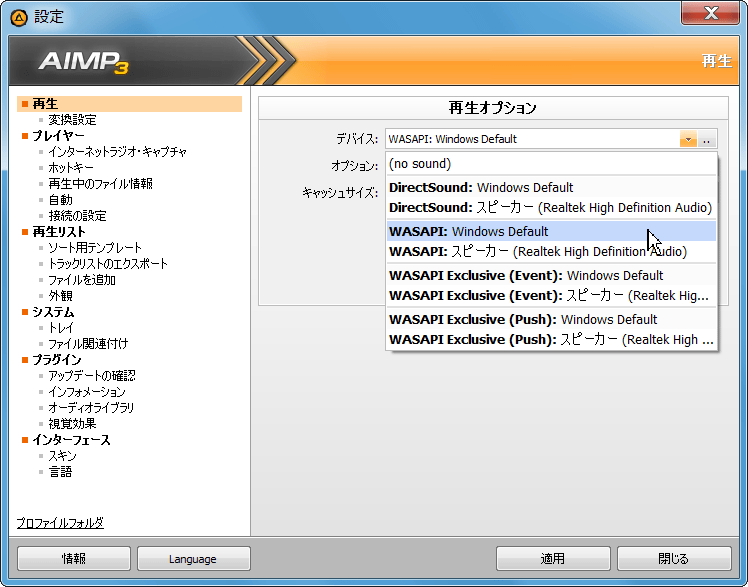Image resolution: width=748 pixels, height=587 pixels.
Task: Open アップデートの確認 page
Action: [92, 376]
